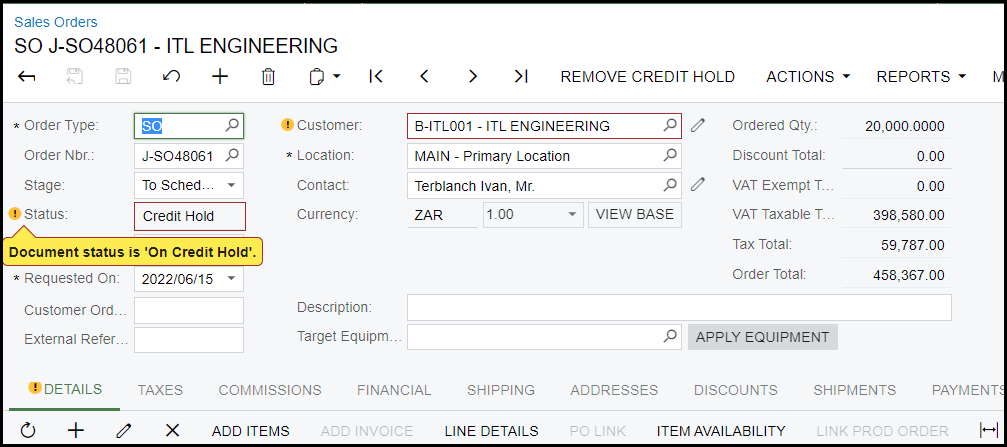Click the undo icon in toolbar
The image size is (1007, 447).
(171, 77)
